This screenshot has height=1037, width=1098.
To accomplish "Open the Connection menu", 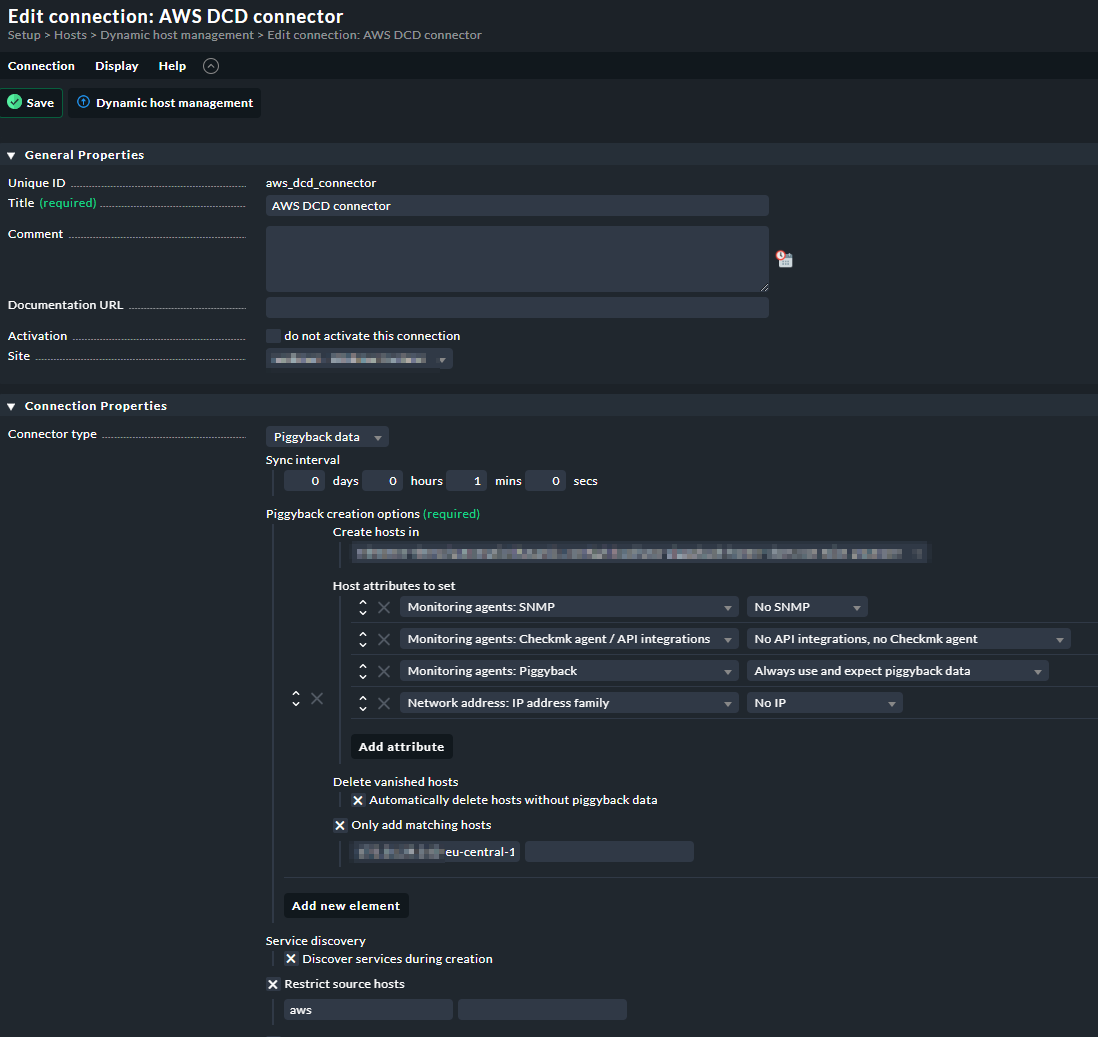I will (41, 66).
